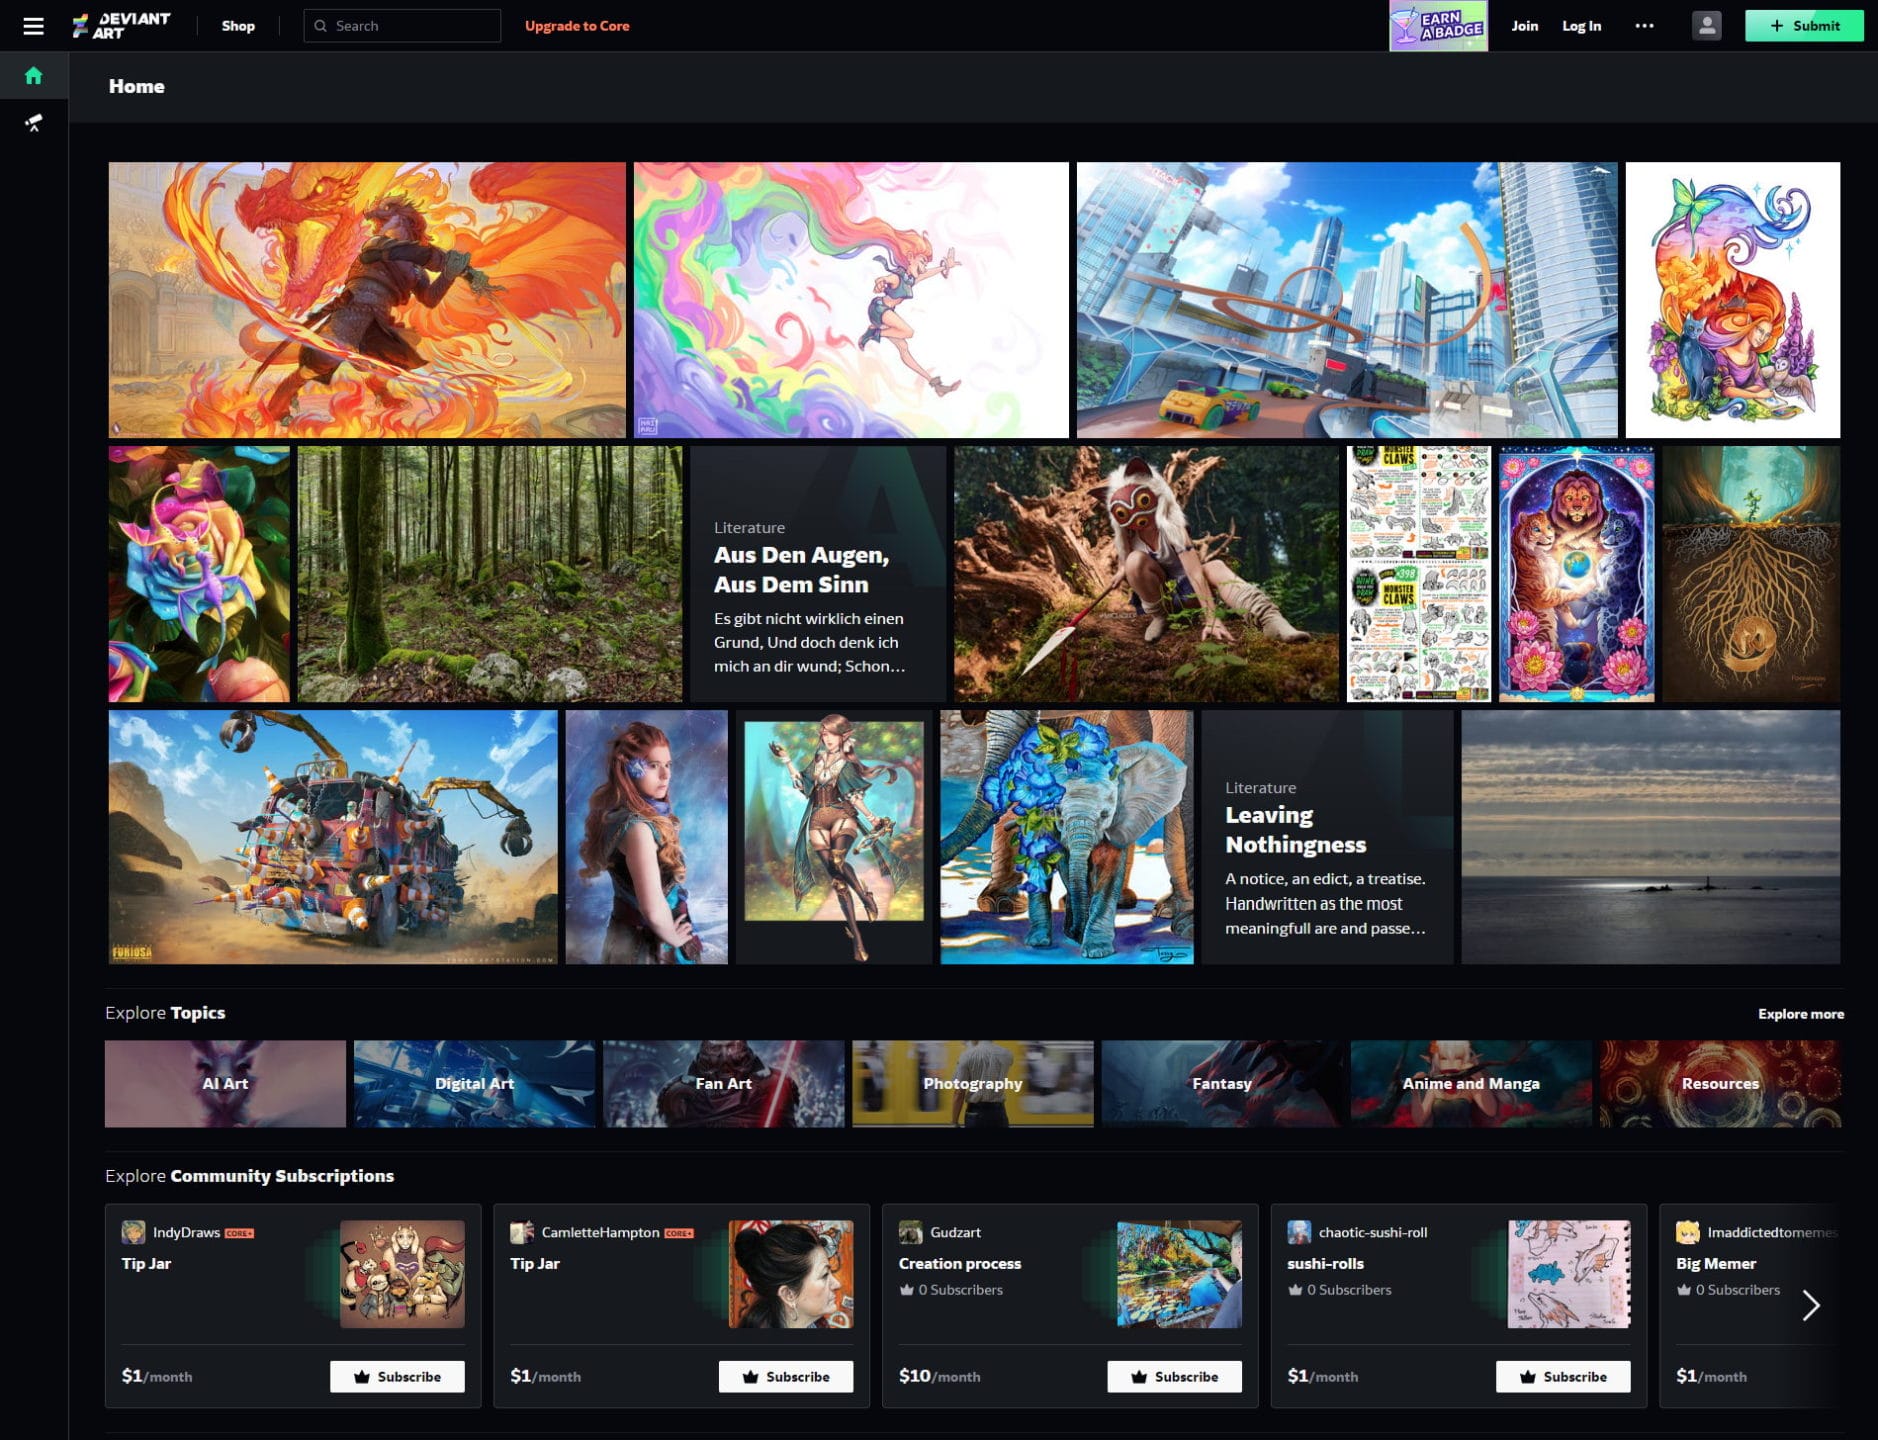
Task: Select the Home sidebar icon
Action: 33,76
